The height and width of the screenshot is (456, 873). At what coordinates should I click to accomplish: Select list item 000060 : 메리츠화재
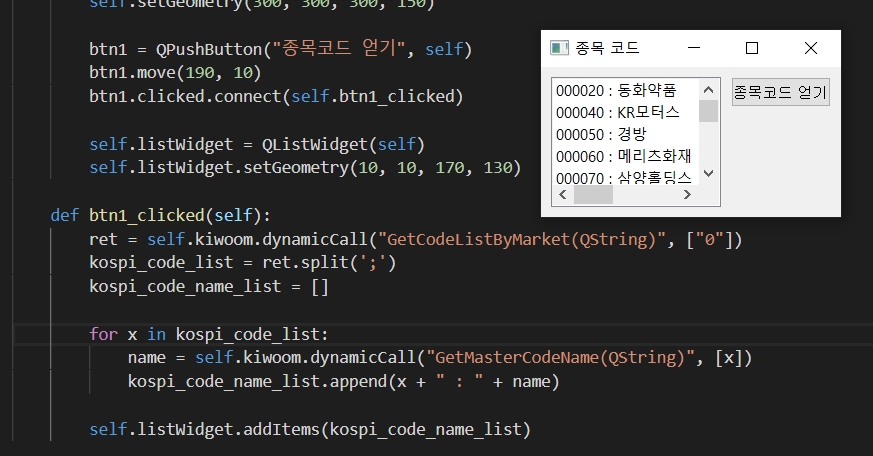[625, 156]
